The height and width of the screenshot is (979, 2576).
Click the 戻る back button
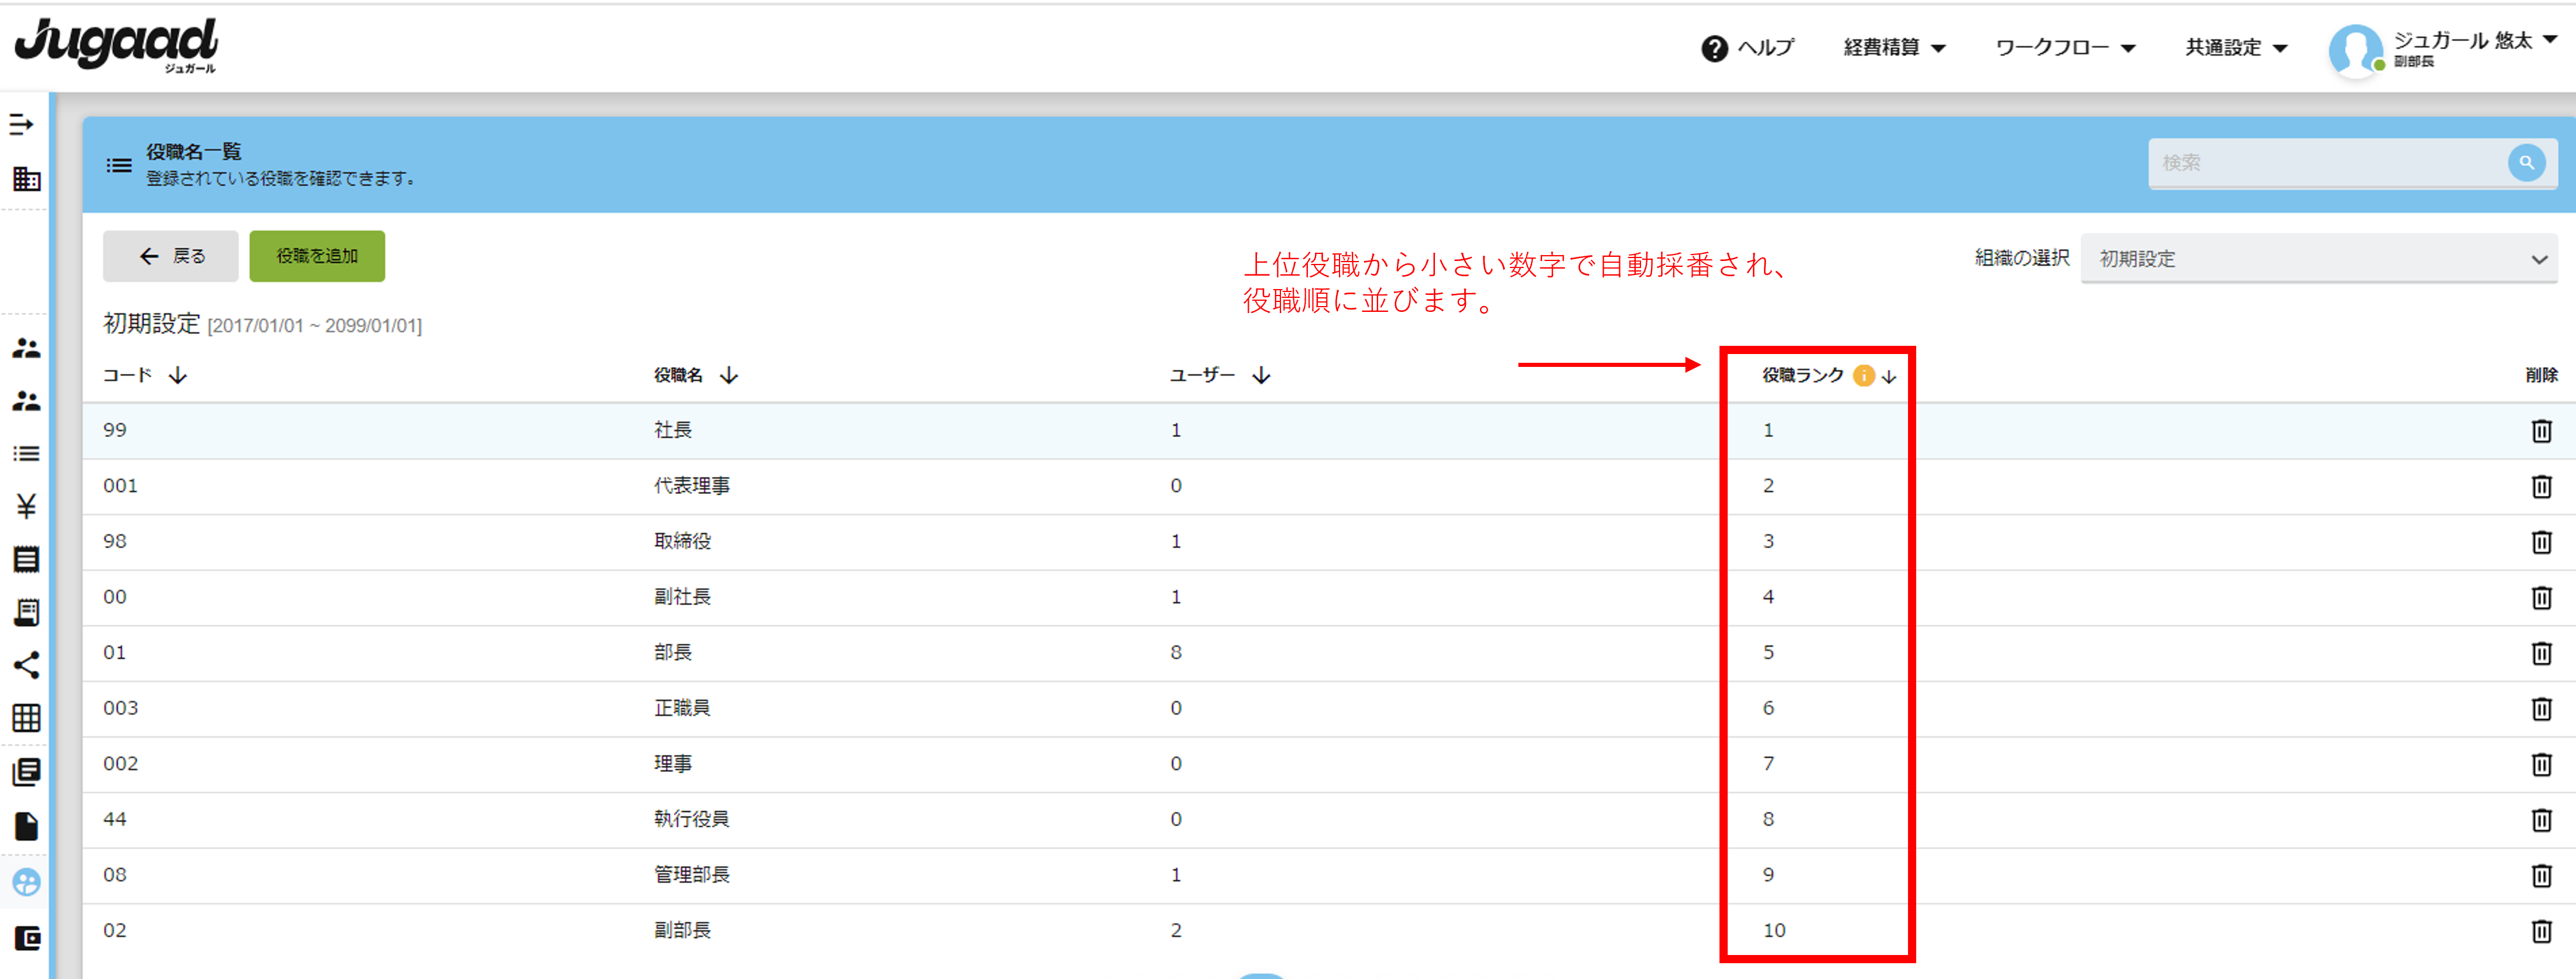[171, 256]
